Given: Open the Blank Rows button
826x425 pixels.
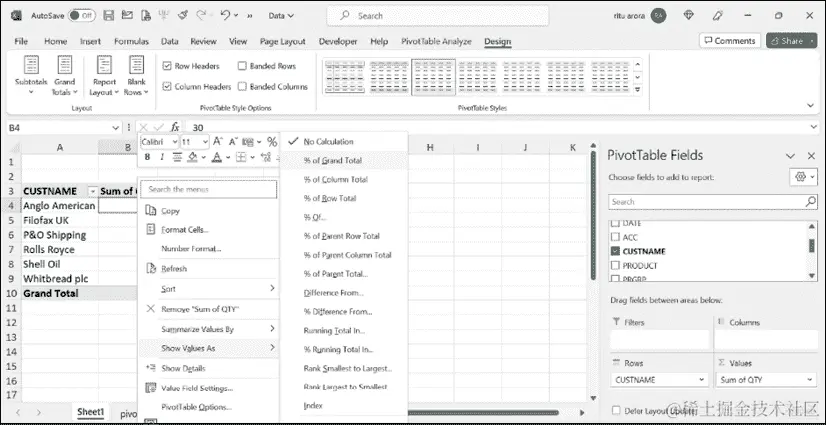Looking at the screenshot, I should [x=136, y=76].
